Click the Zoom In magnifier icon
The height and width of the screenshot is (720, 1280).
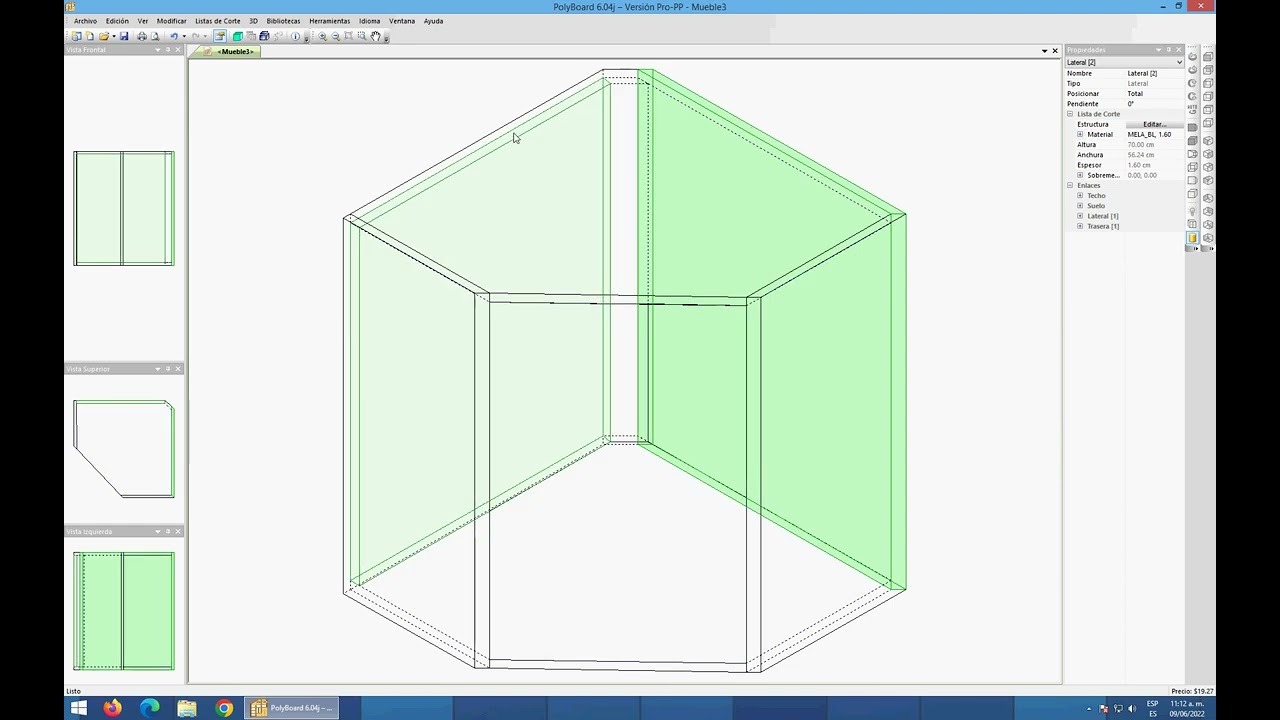click(x=322, y=36)
